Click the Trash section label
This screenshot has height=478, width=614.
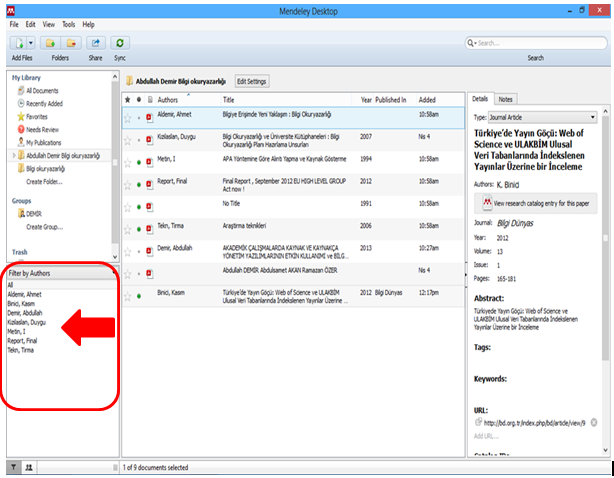tap(20, 252)
